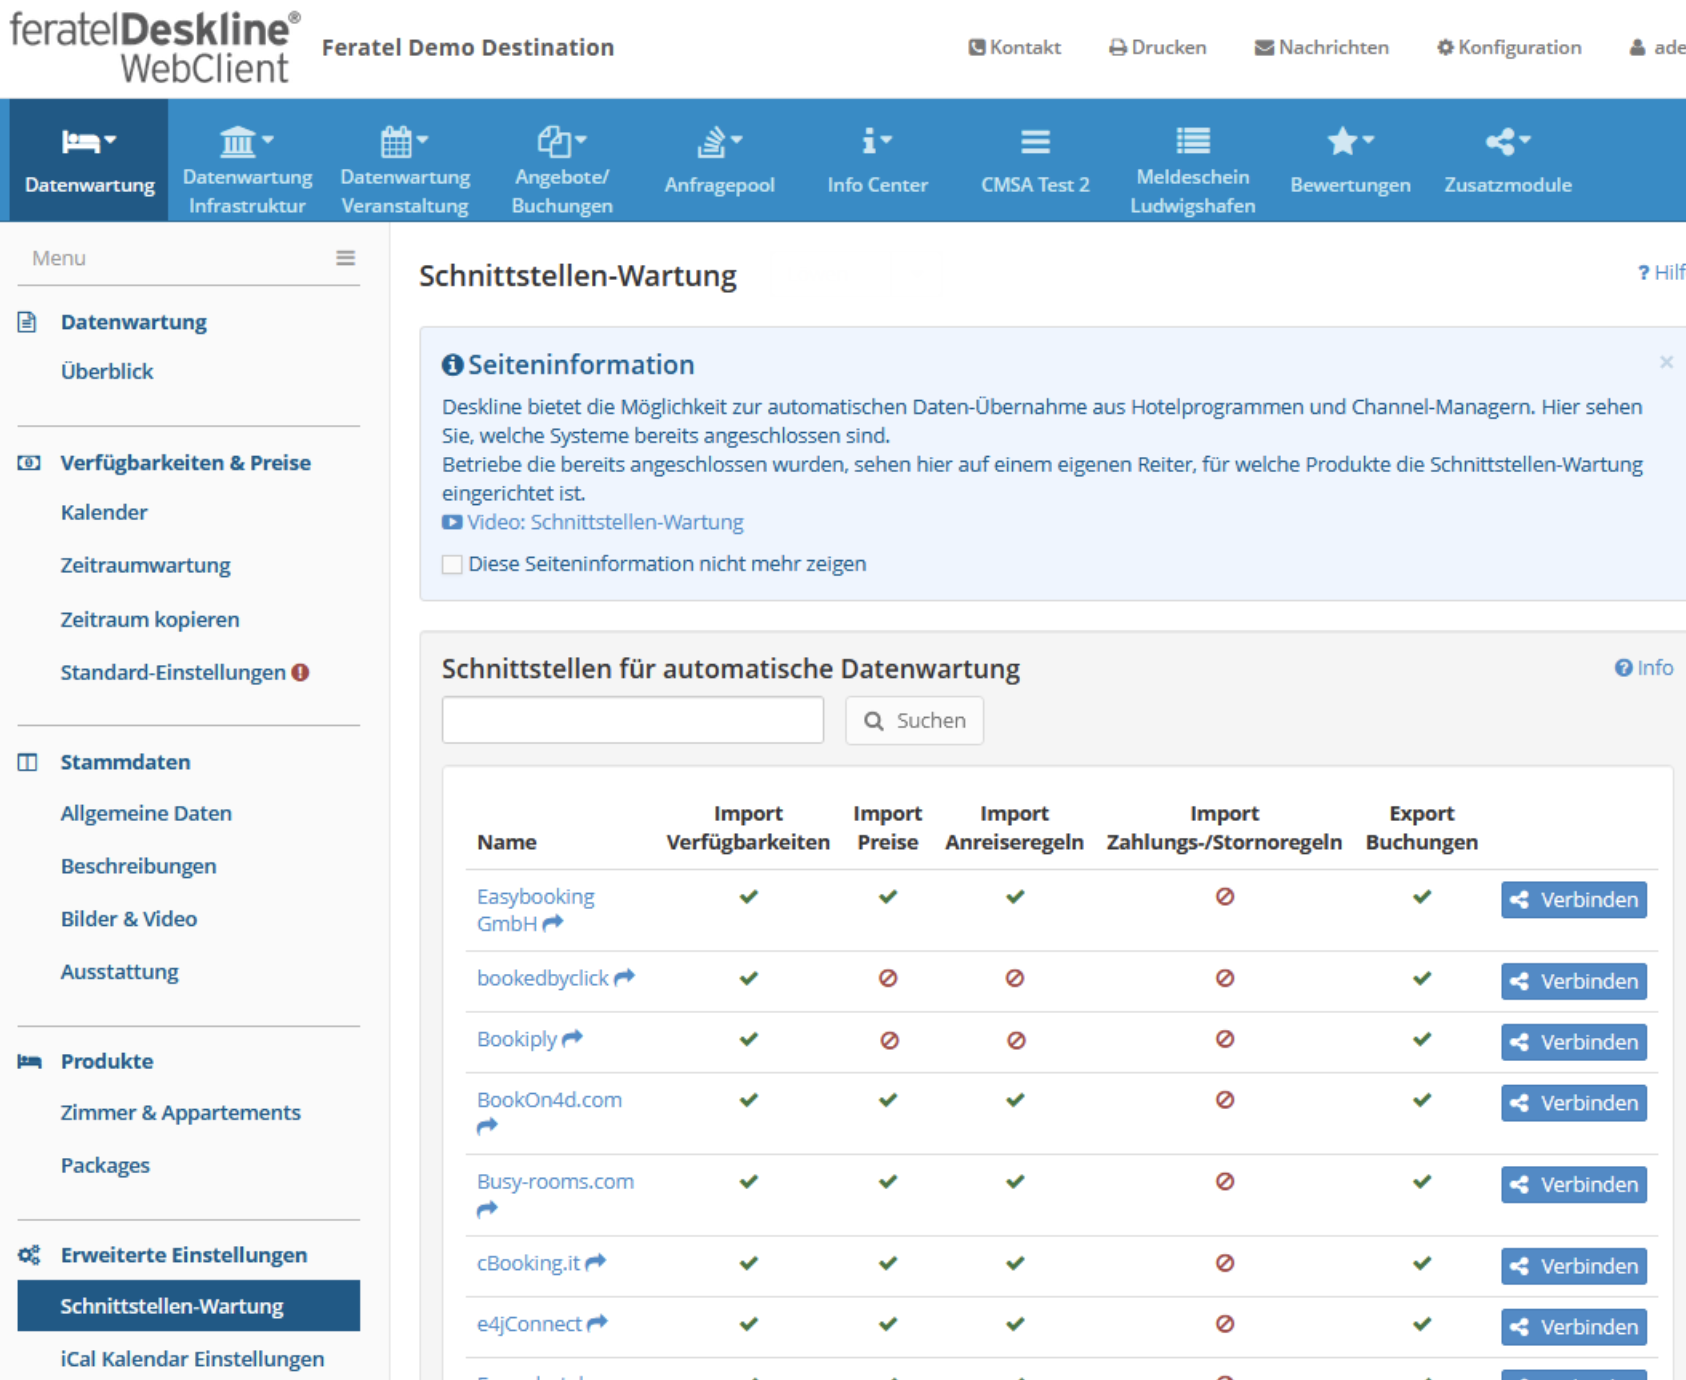Click Easybooking Zahlungs-/Stornoregeln blocked icon
The image size is (1686, 1380).
point(1224,896)
